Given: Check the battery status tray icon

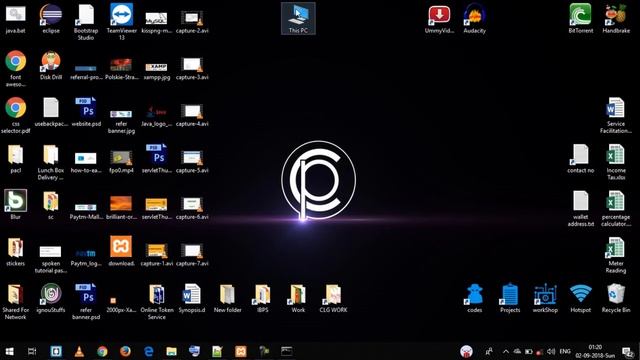Looking at the screenshot, I should tap(529, 351).
